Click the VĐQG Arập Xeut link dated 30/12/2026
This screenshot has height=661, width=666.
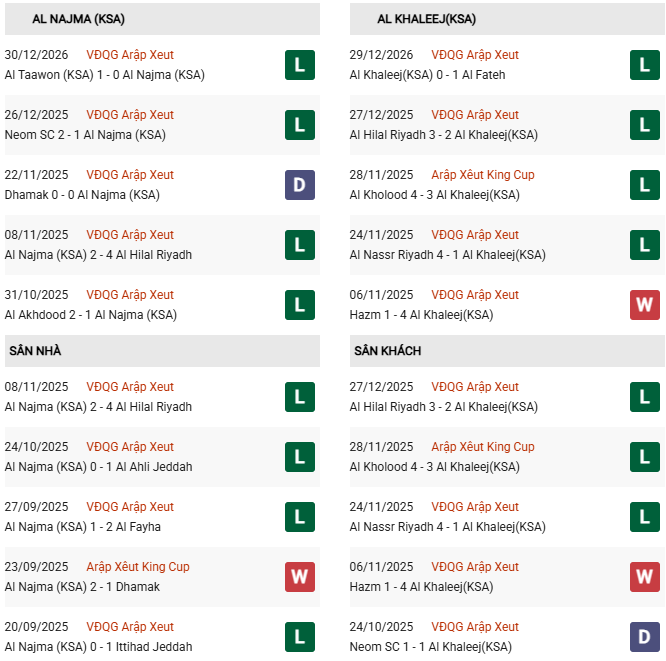click(130, 55)
